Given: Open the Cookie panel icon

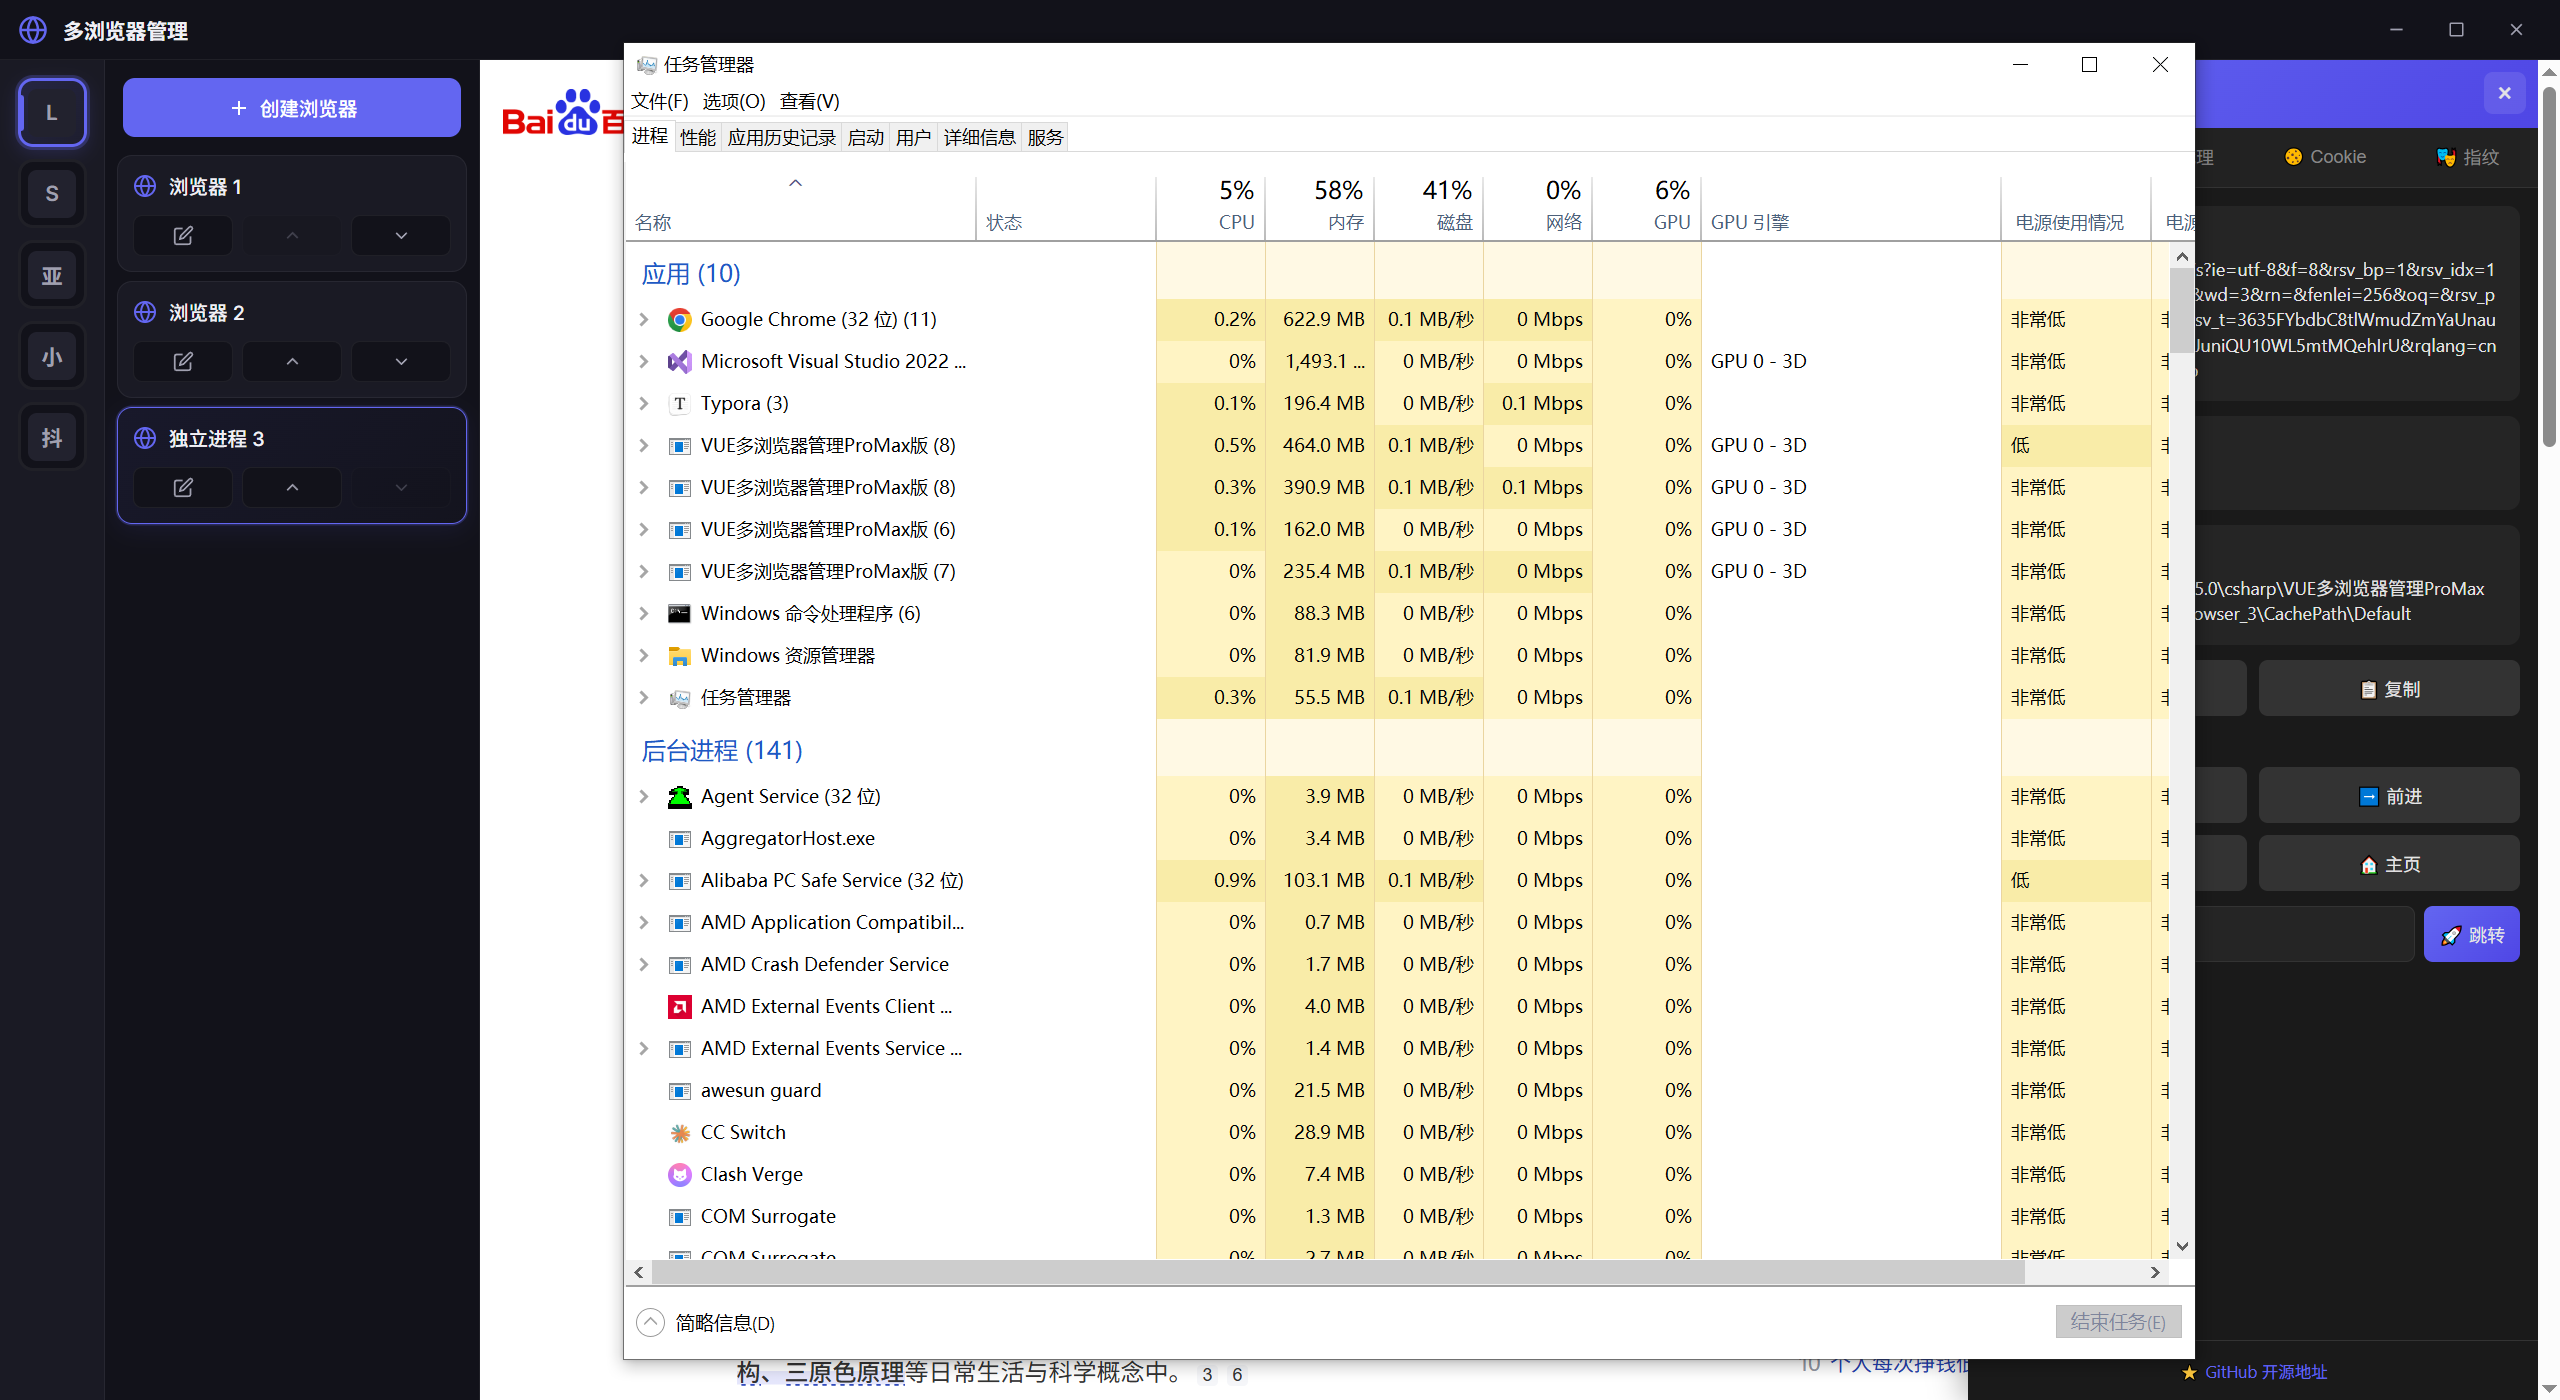Looking at the screenshot, I should pos(2293,156).
